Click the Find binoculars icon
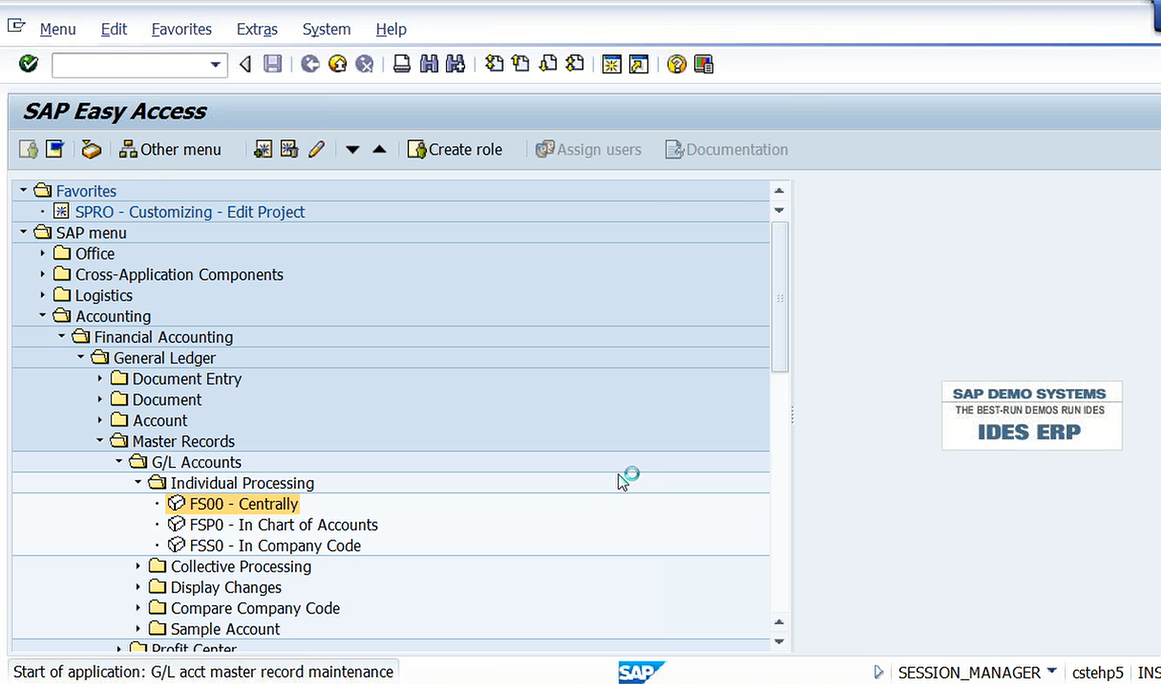The image size is (1161, 684). pyautogui.click(x=429, y=64)
